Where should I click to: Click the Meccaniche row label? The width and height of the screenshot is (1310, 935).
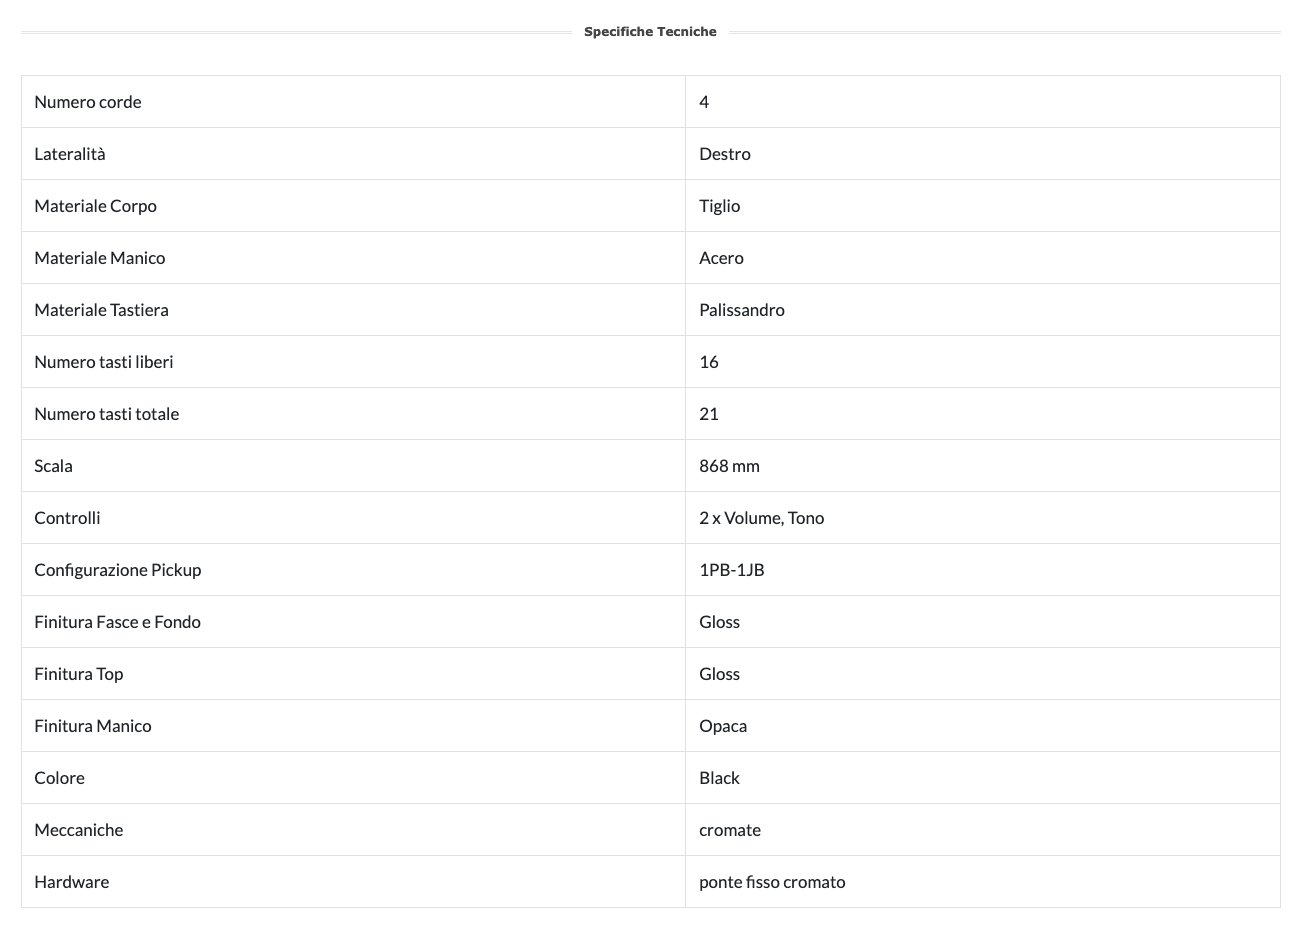point(79,830)
